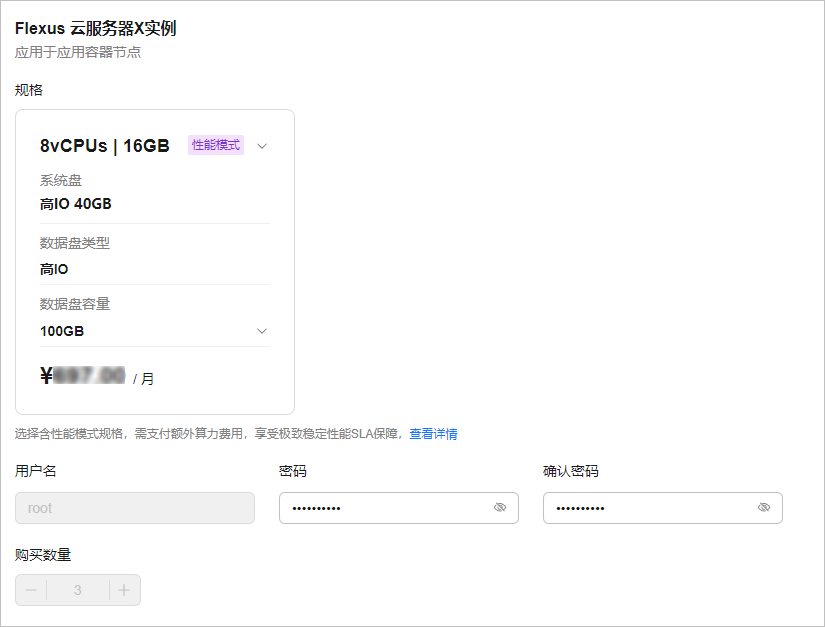Show password via 密码 field eye icon
The height and width of the screenshot is (627, 825).
(500, 507)
